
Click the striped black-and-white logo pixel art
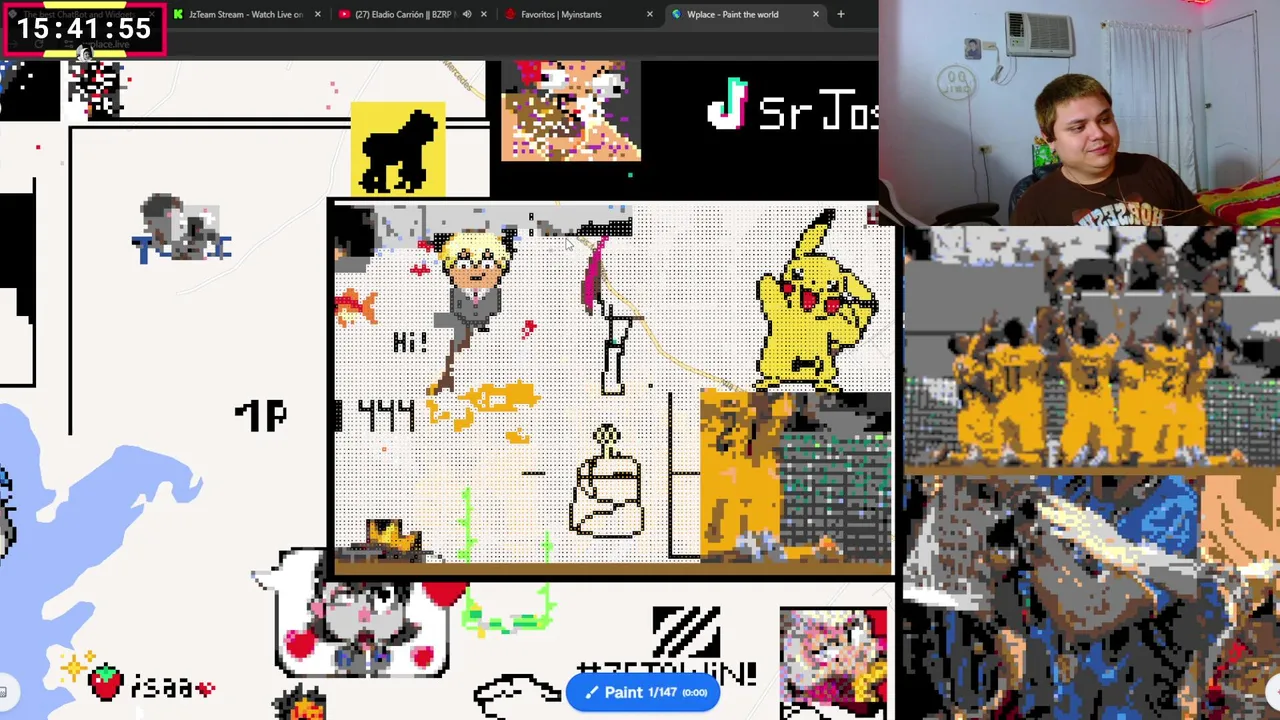click(x=686, y=632)
